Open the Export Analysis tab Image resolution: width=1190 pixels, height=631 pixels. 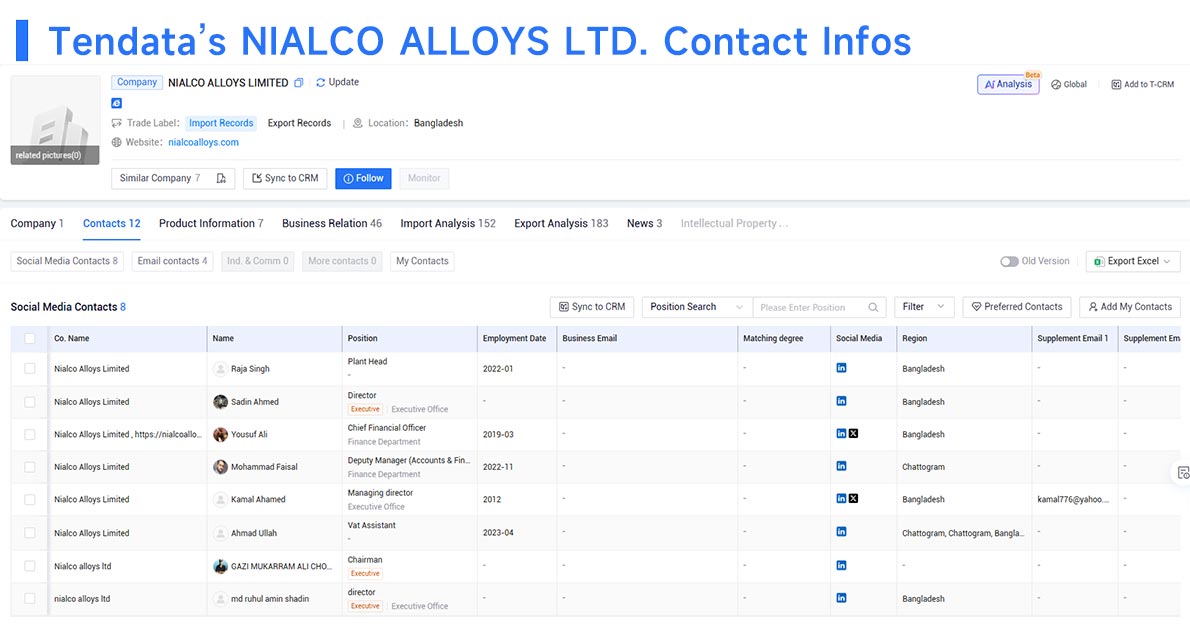(x=561, y=223)
